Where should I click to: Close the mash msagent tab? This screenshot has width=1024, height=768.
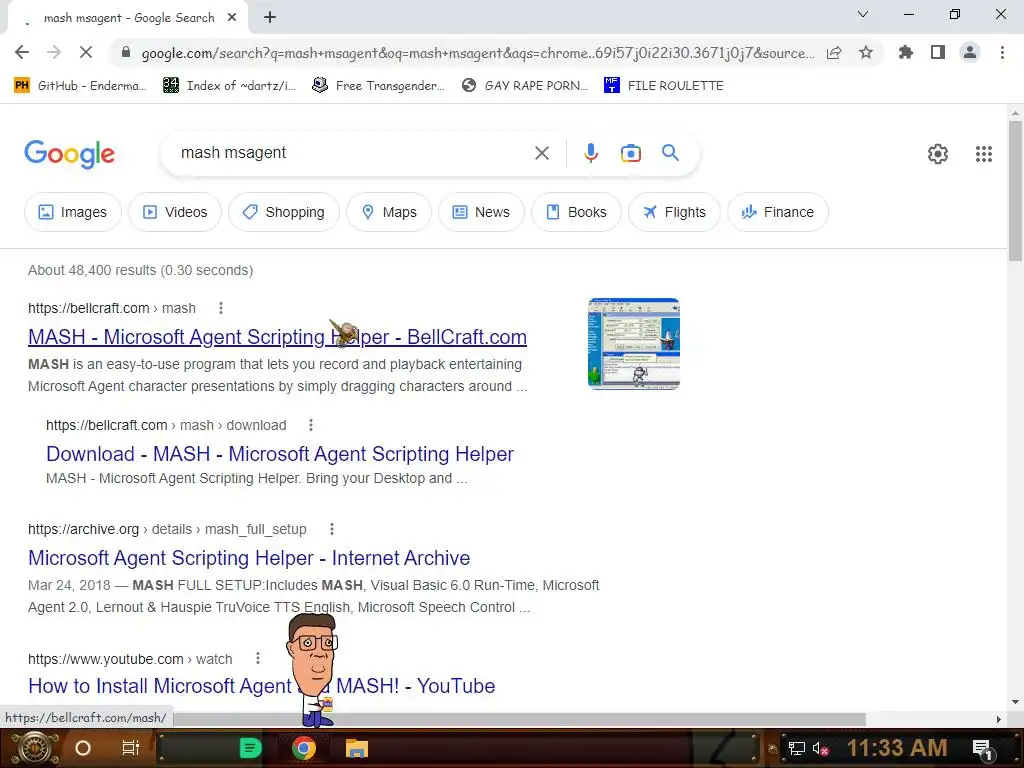coord(232,18)
